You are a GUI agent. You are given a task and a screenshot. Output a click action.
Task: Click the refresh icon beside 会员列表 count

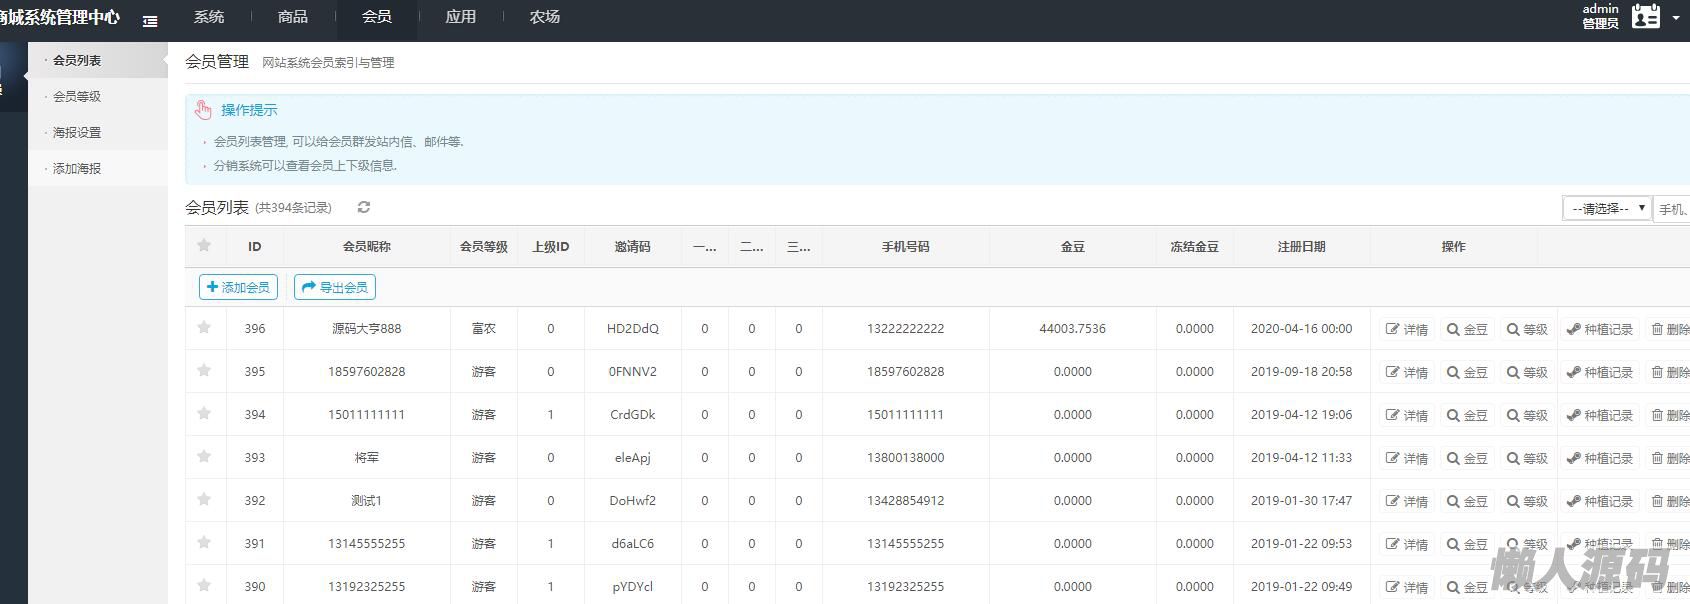click(x=364, y=207)
